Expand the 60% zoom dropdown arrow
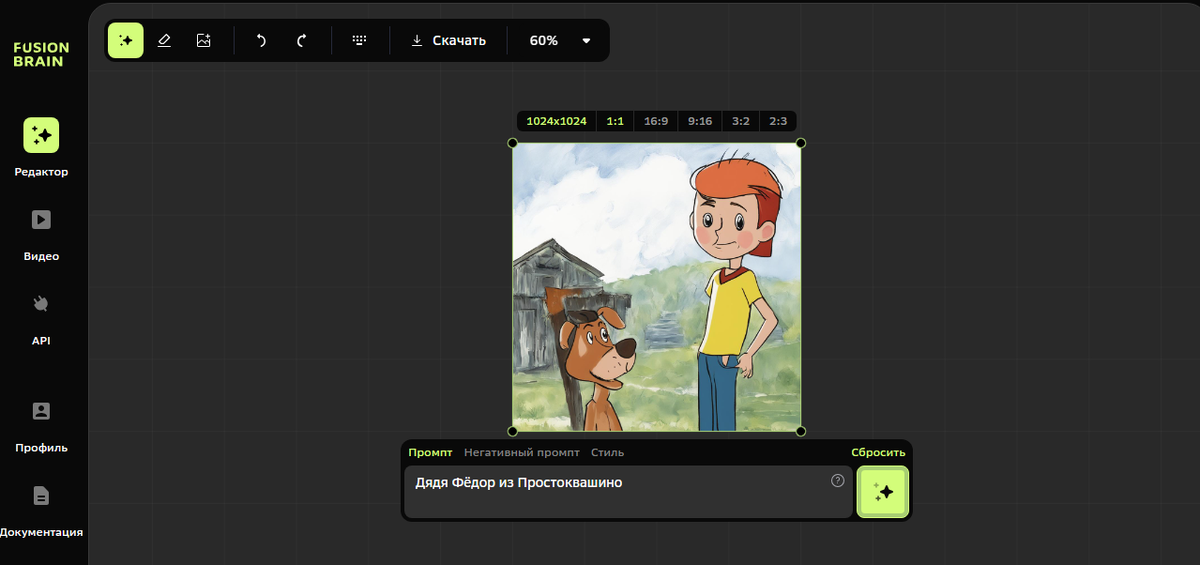 click(586, 41)
